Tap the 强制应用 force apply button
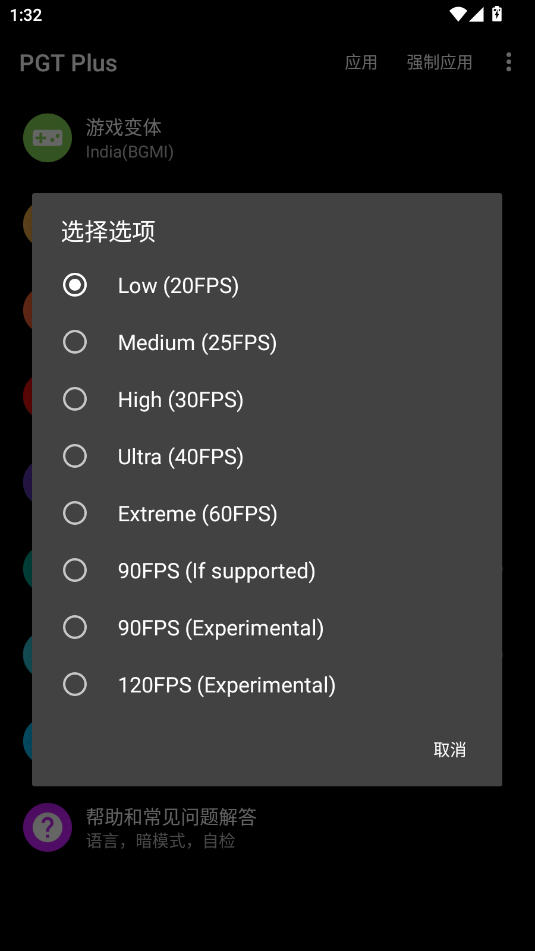Screen dimensions: 535x951 (x=439, y=62)
